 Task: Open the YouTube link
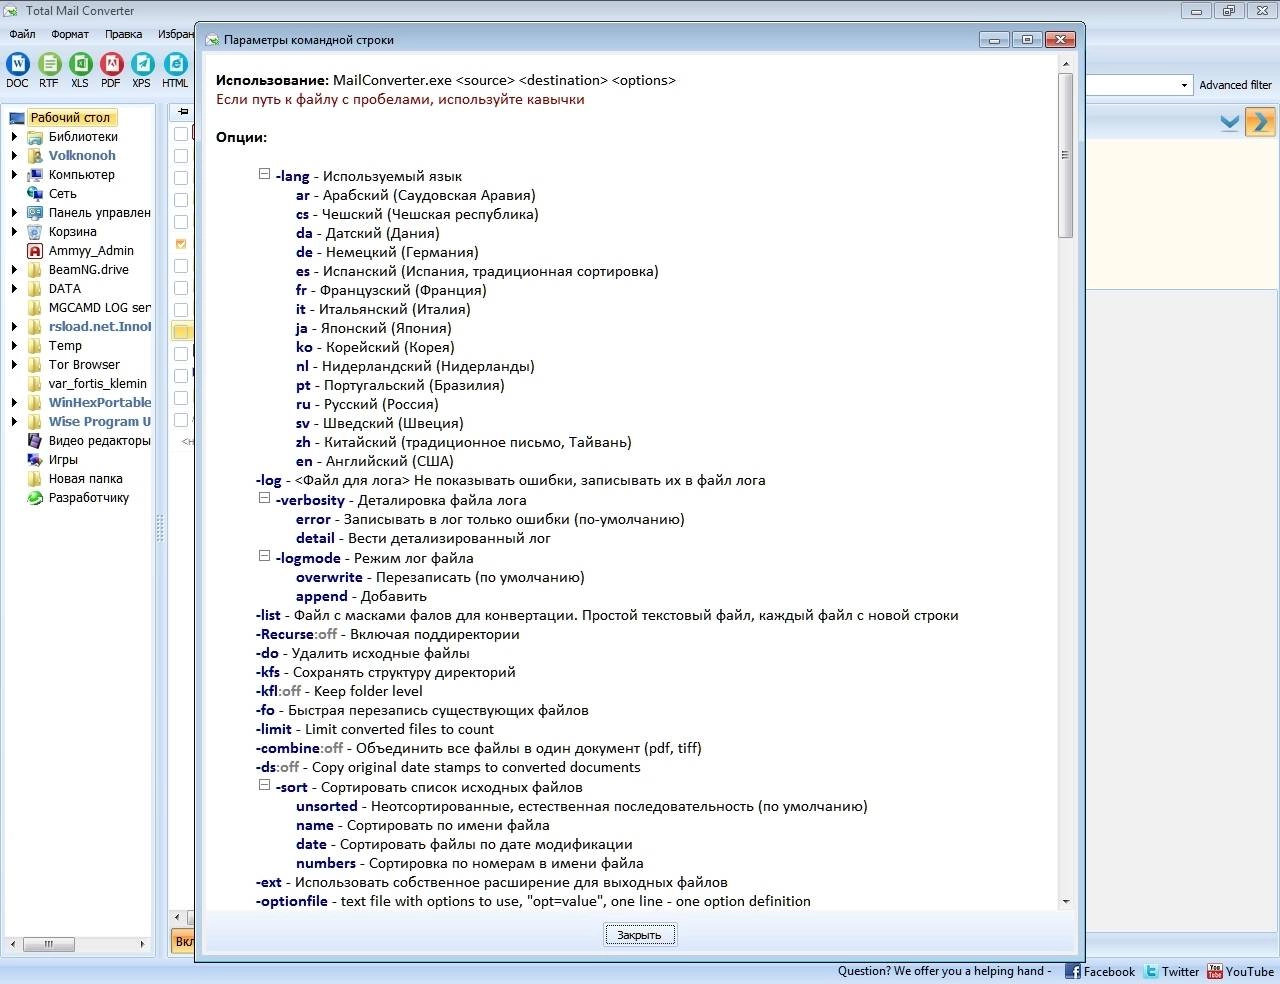coord(1240,971)
